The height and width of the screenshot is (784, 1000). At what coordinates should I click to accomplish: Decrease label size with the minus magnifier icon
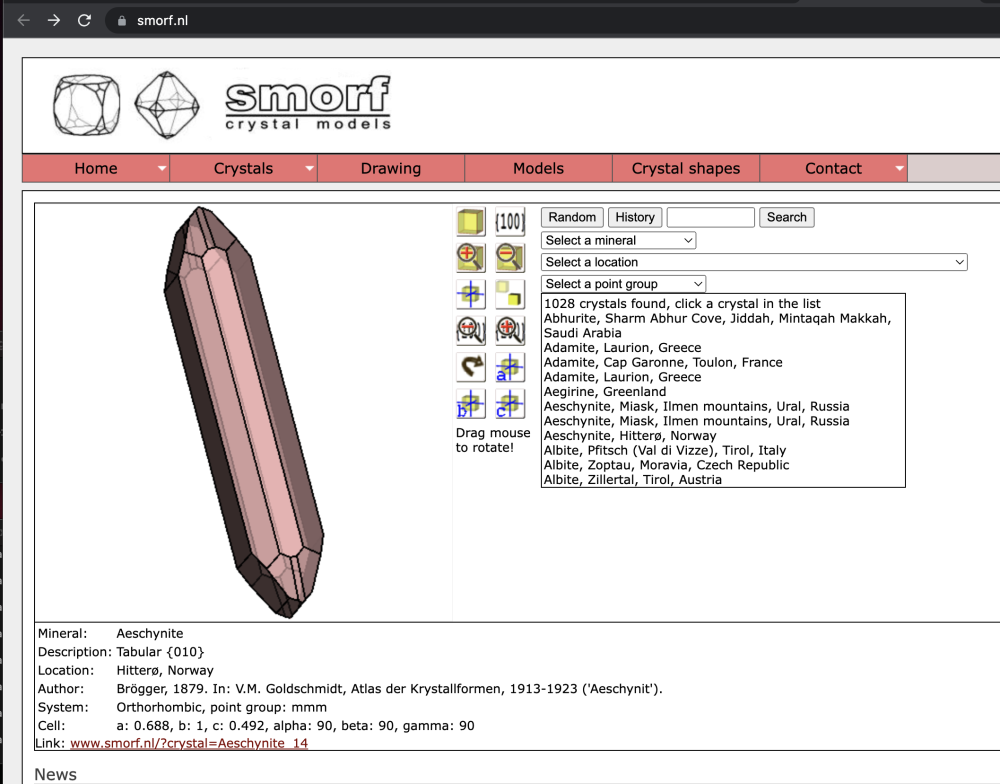[470, 330]
